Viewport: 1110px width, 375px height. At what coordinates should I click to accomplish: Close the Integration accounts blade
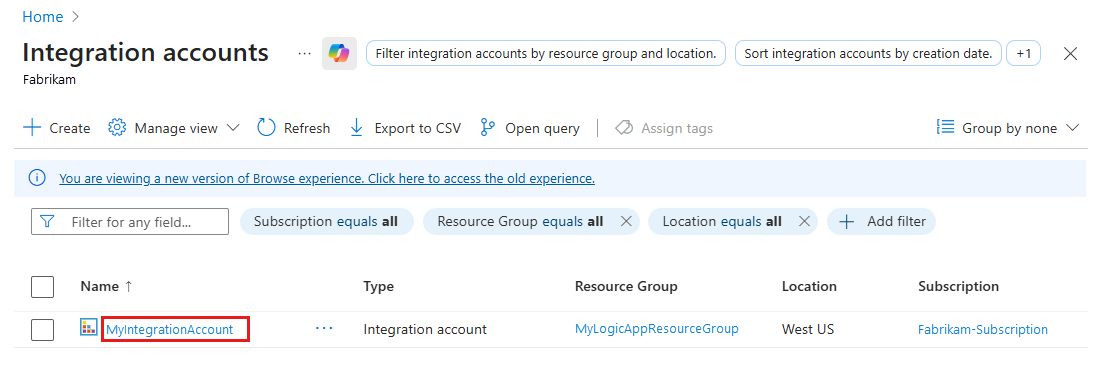pos(1070,54)
